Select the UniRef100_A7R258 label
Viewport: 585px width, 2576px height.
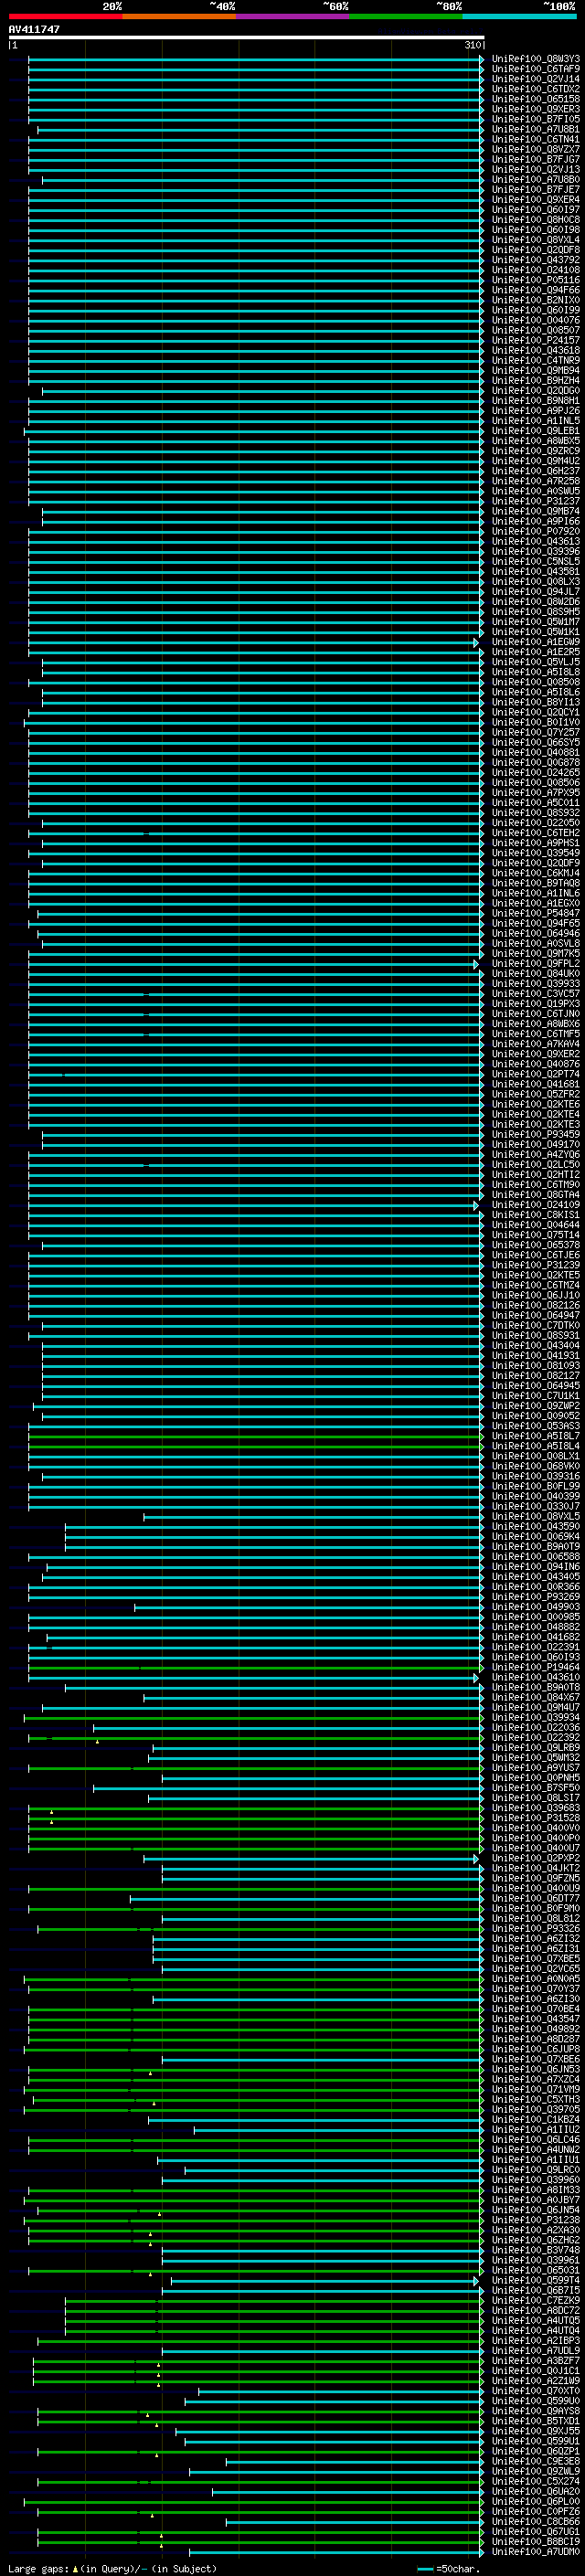point(536,481)
